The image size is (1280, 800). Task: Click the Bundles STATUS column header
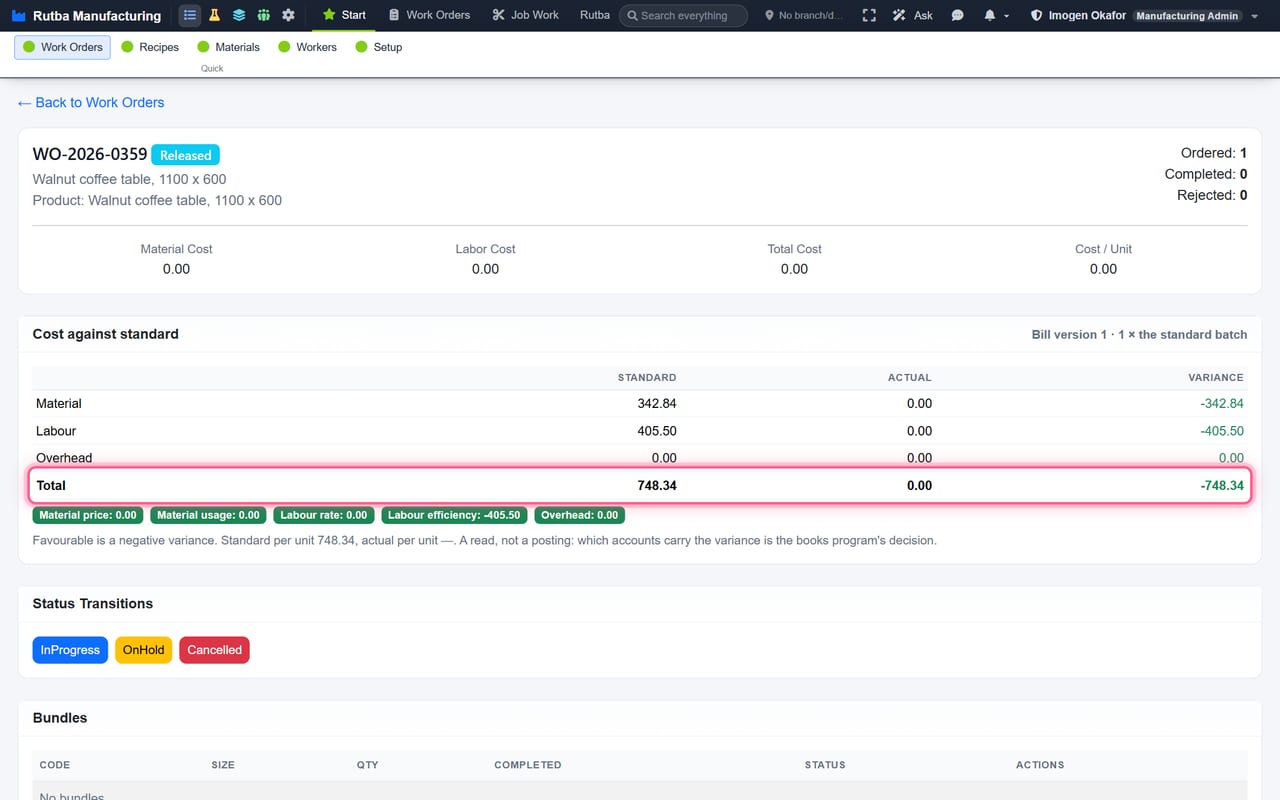click(x=825, y=765)
